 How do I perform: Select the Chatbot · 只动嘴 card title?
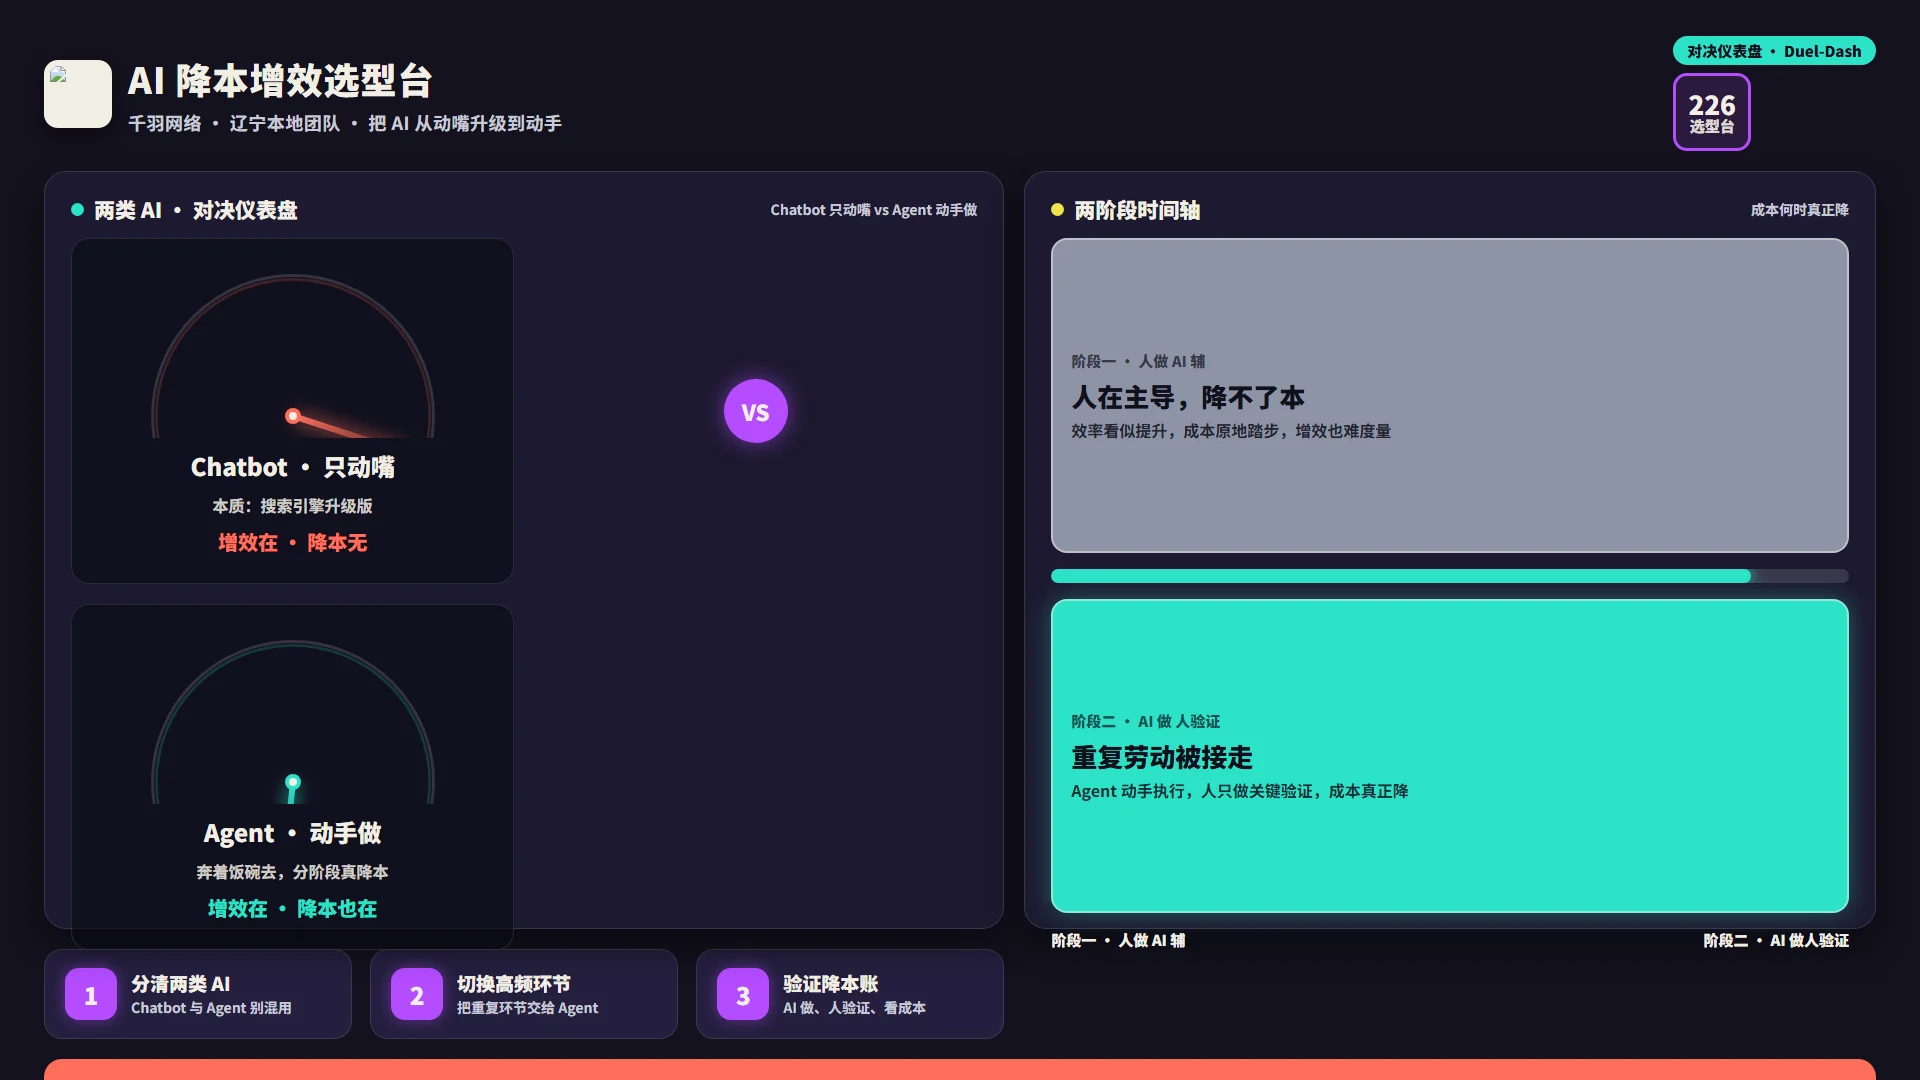coord(293,467)
